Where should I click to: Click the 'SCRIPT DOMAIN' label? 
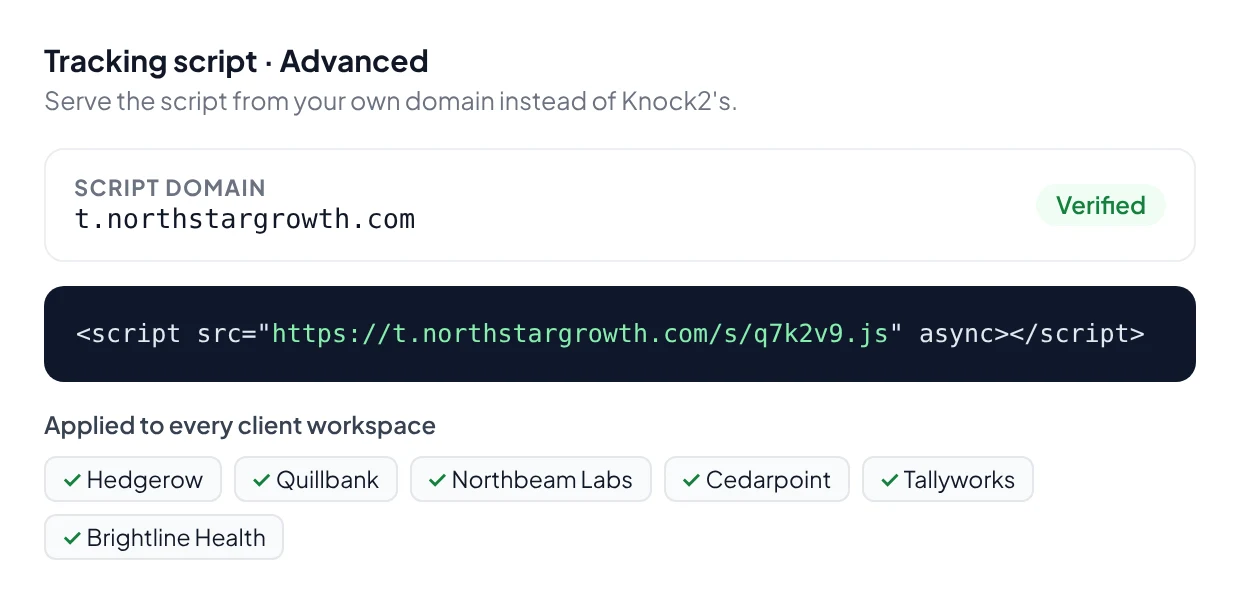[x=170, y=188]
